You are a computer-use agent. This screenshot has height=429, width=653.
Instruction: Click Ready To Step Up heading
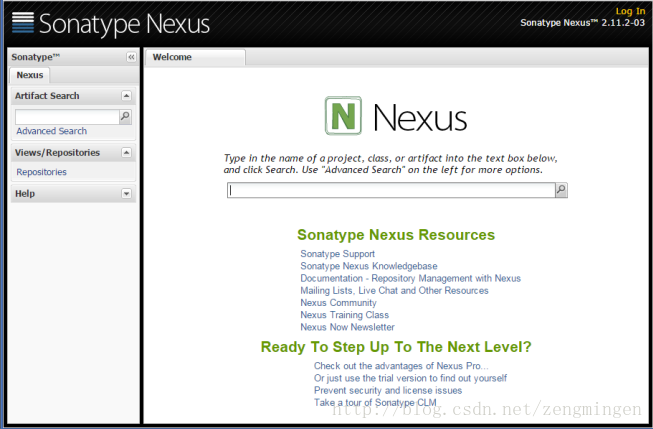point(396,347)
